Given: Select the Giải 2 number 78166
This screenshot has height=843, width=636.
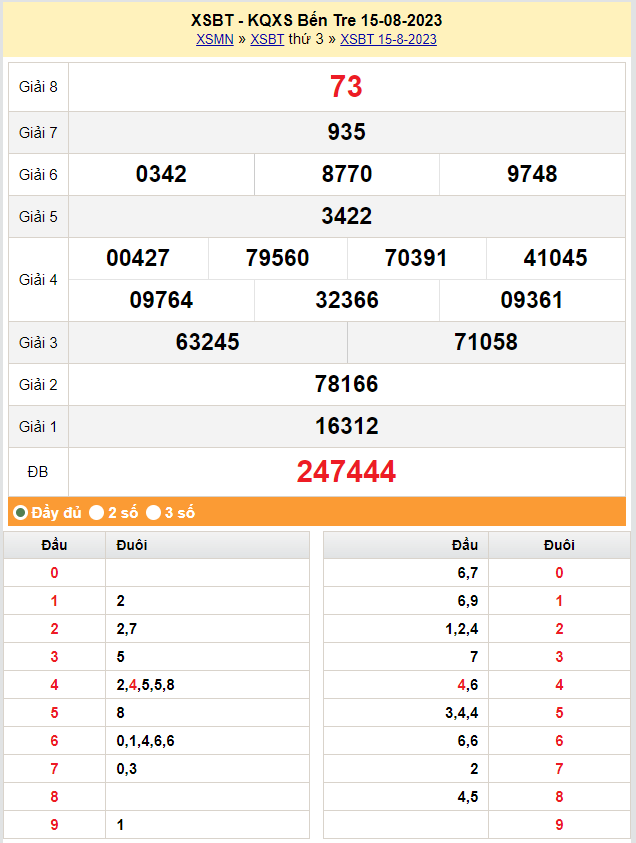Looking at the screenshot, I should 346,384.
